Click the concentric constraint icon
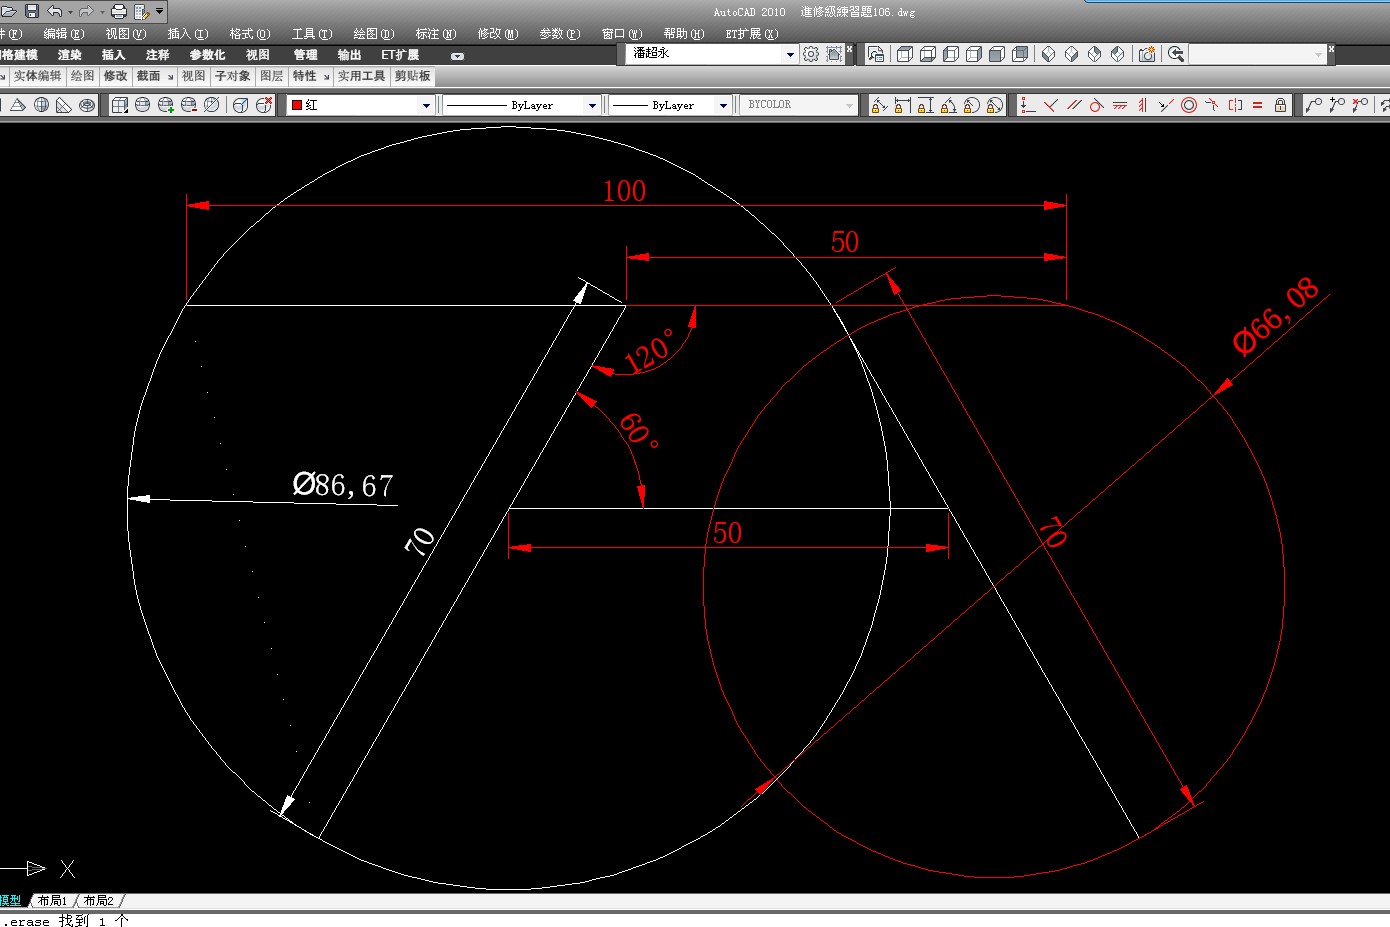Screen dimensions: 1390x927 click(1189, 105)
